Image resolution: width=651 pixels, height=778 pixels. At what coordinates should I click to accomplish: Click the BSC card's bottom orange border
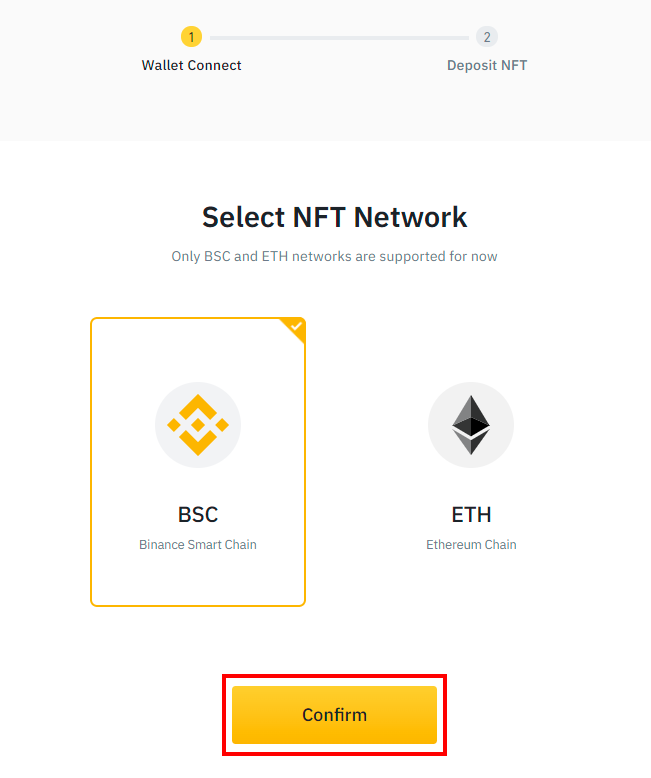click(198, 605)
